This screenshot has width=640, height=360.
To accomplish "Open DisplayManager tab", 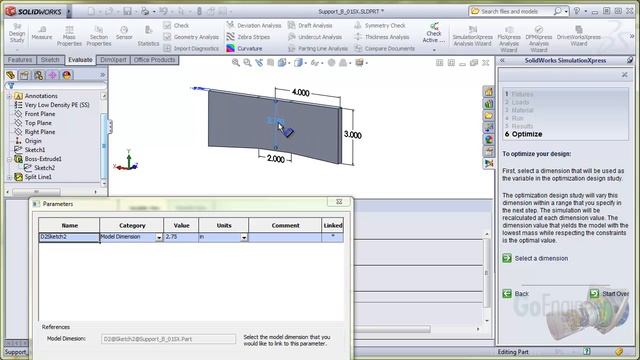I will (x=67, y=75).
